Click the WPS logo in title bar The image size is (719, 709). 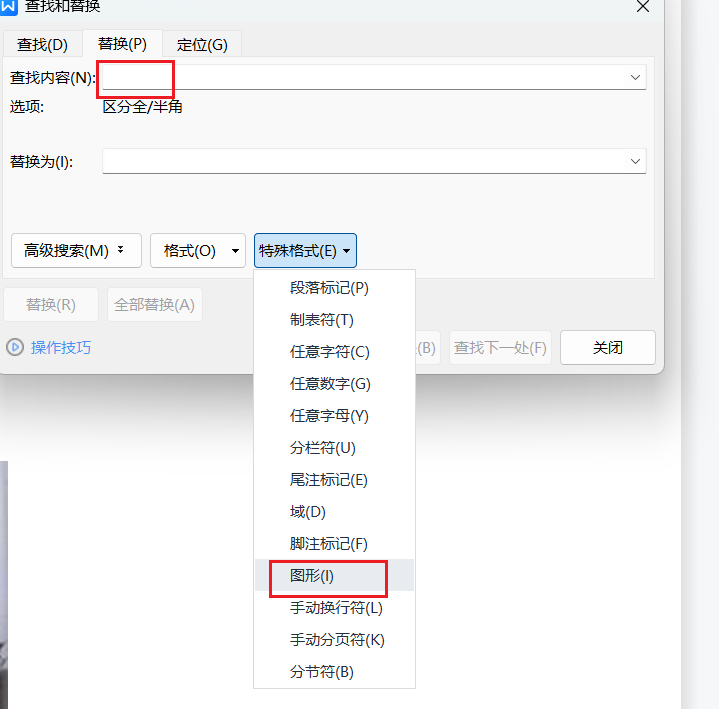9,6
